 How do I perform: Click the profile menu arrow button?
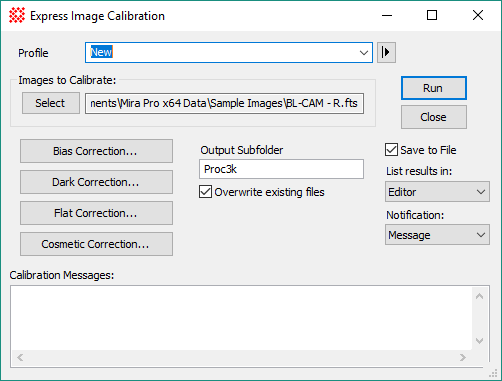pos(386,52)
